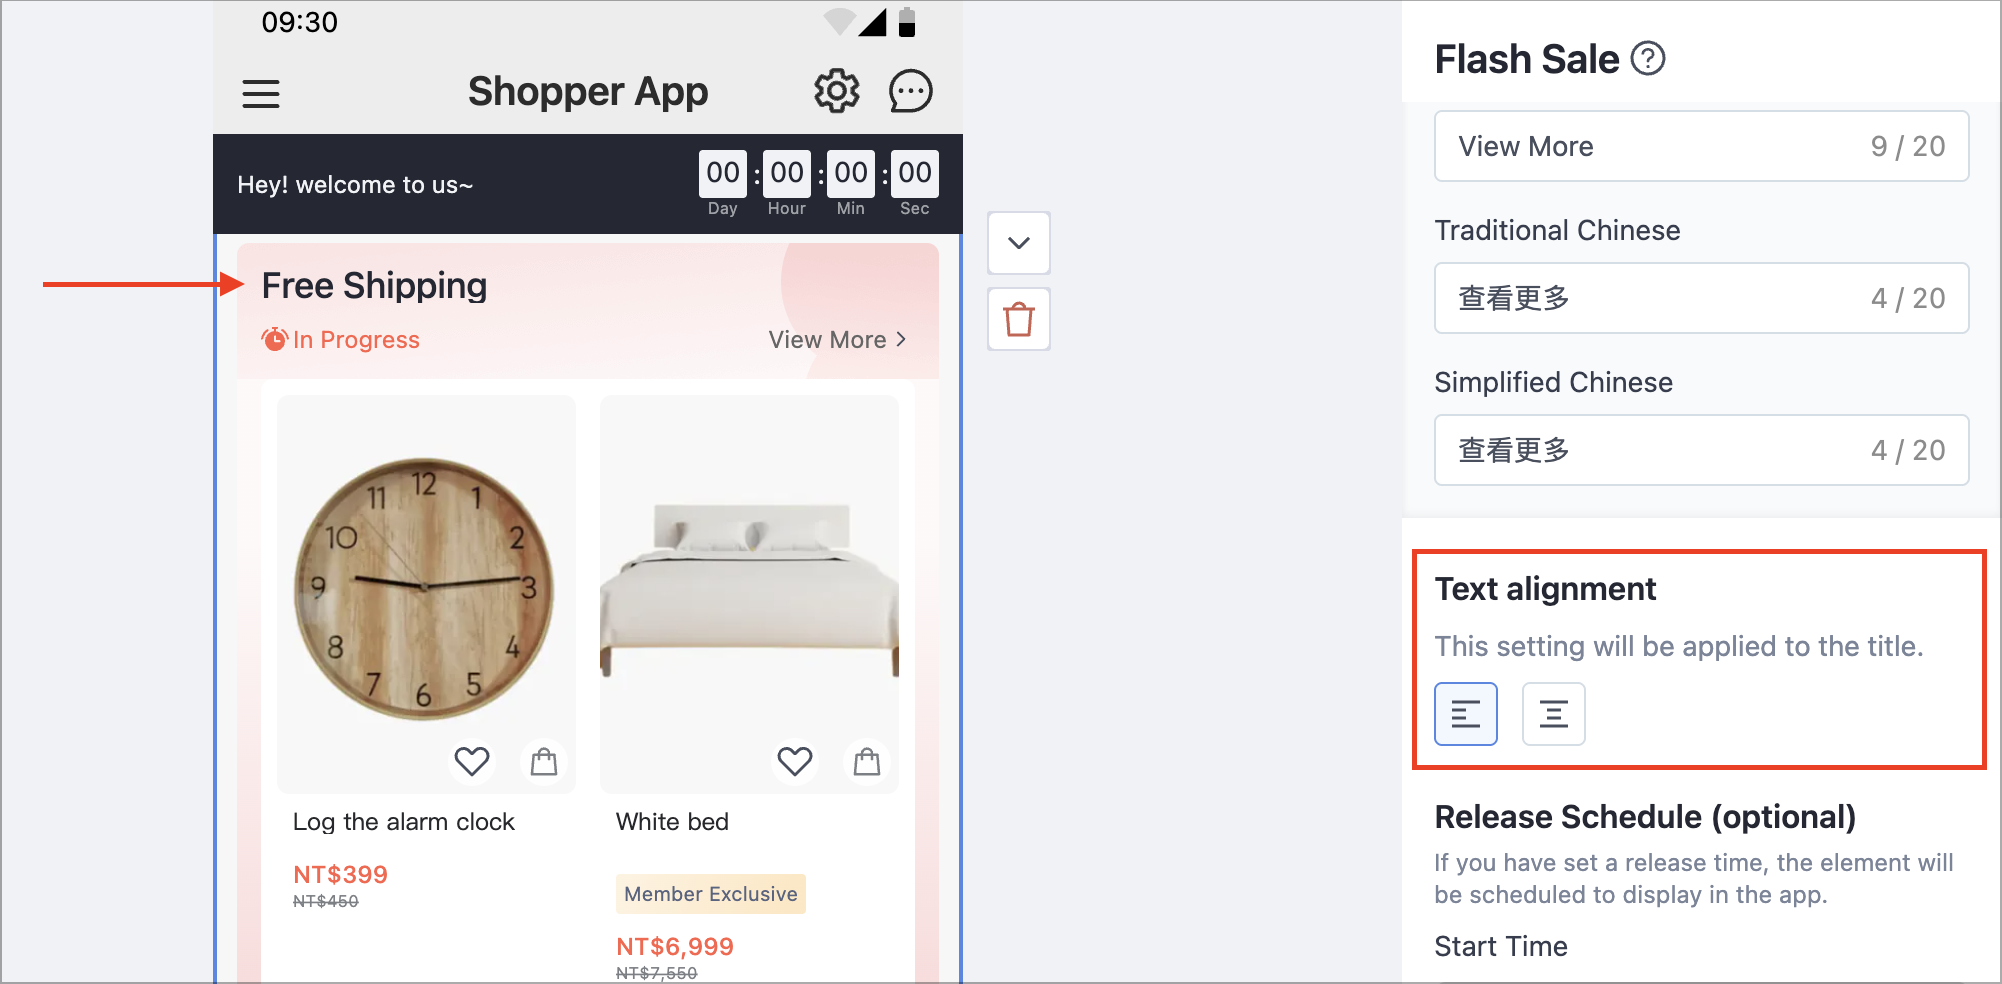Click the Free Shipping title
This screenshot has width=2002, height=984.
point(374,286)
